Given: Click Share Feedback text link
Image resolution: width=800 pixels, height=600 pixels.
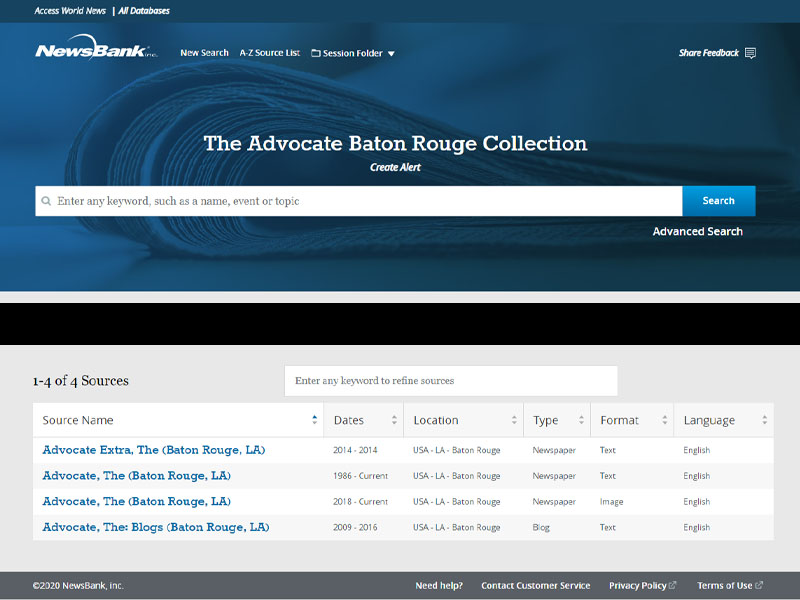Looking at the screenshot, I should [x=709, y=53].
